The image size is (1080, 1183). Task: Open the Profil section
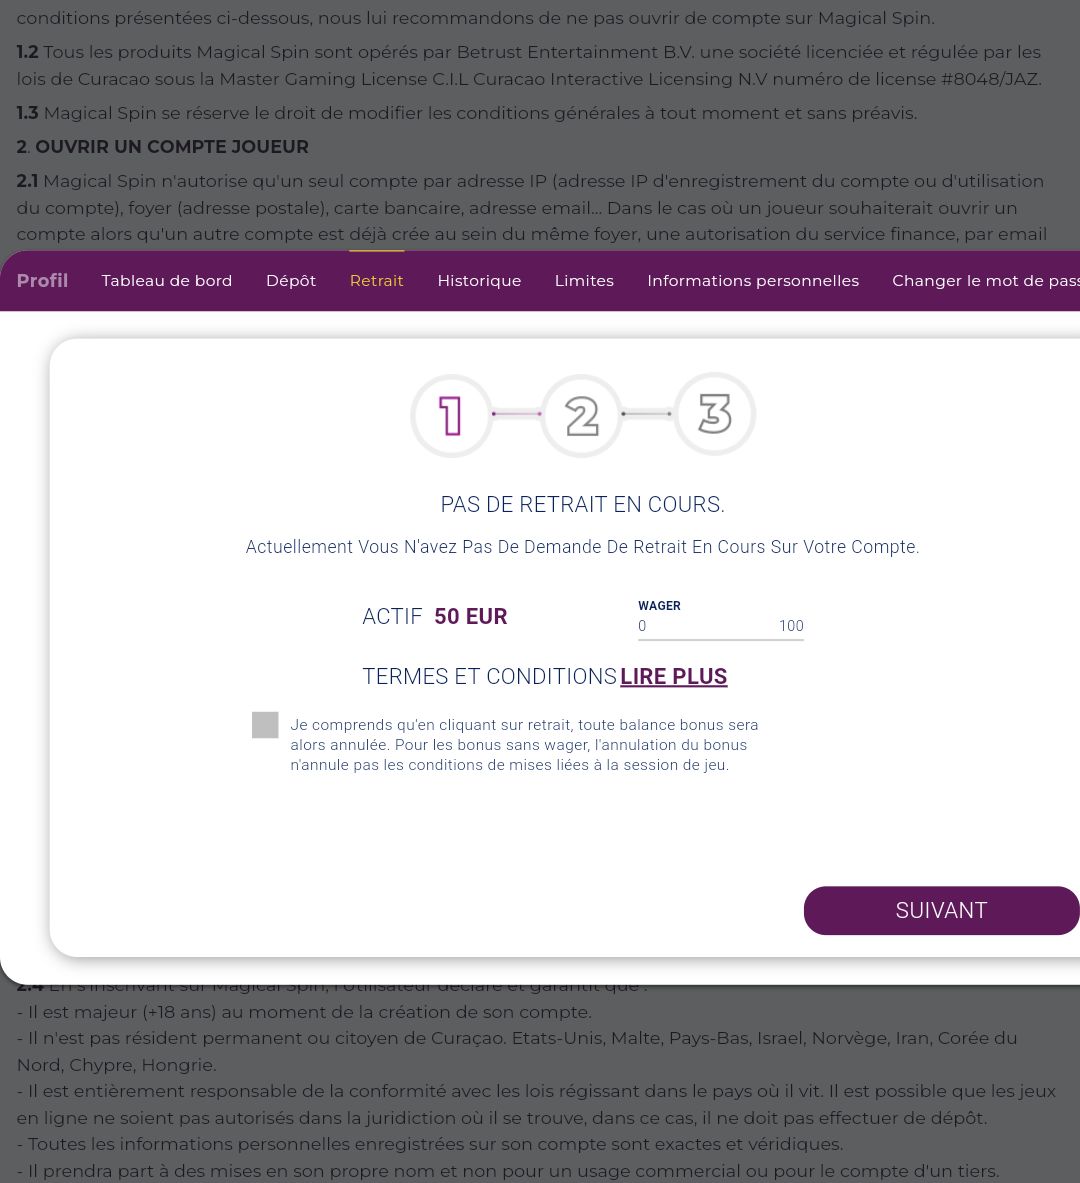[x=42, y=281]
